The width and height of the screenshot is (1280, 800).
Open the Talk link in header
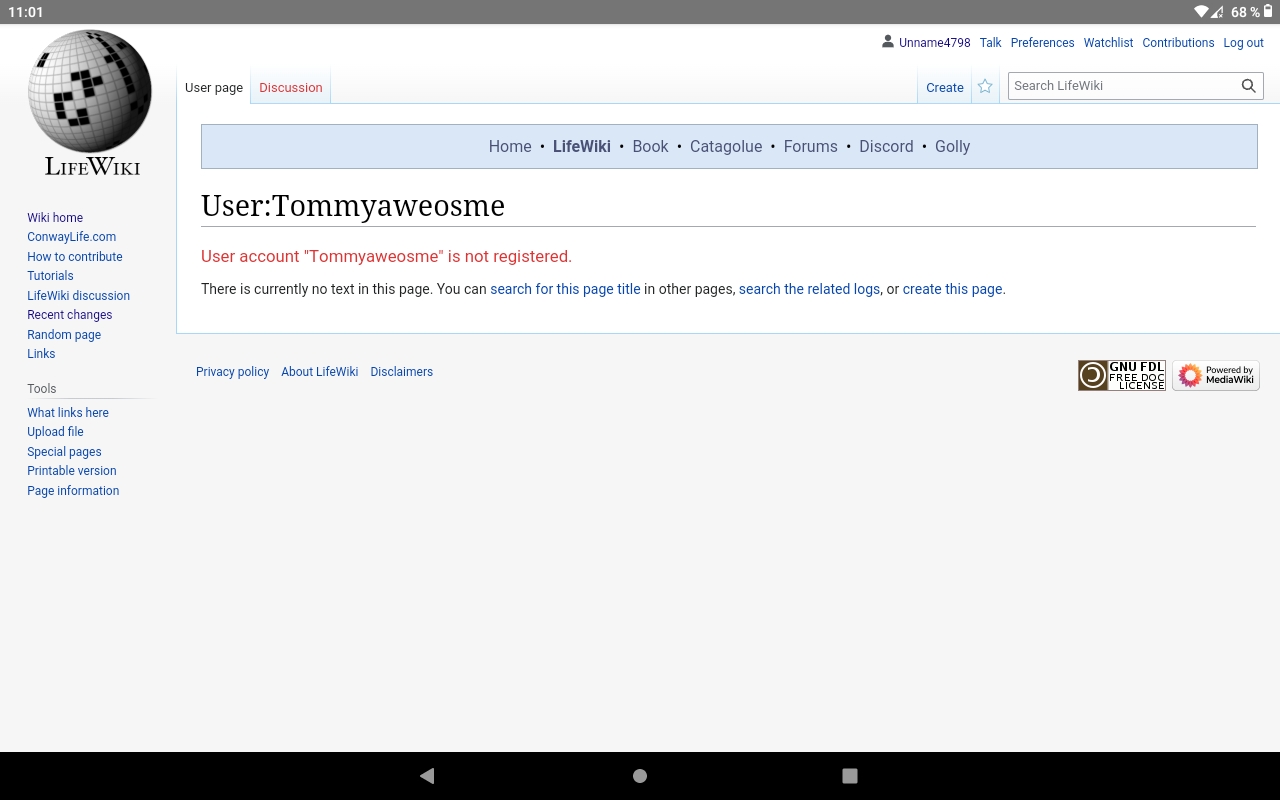991,43
